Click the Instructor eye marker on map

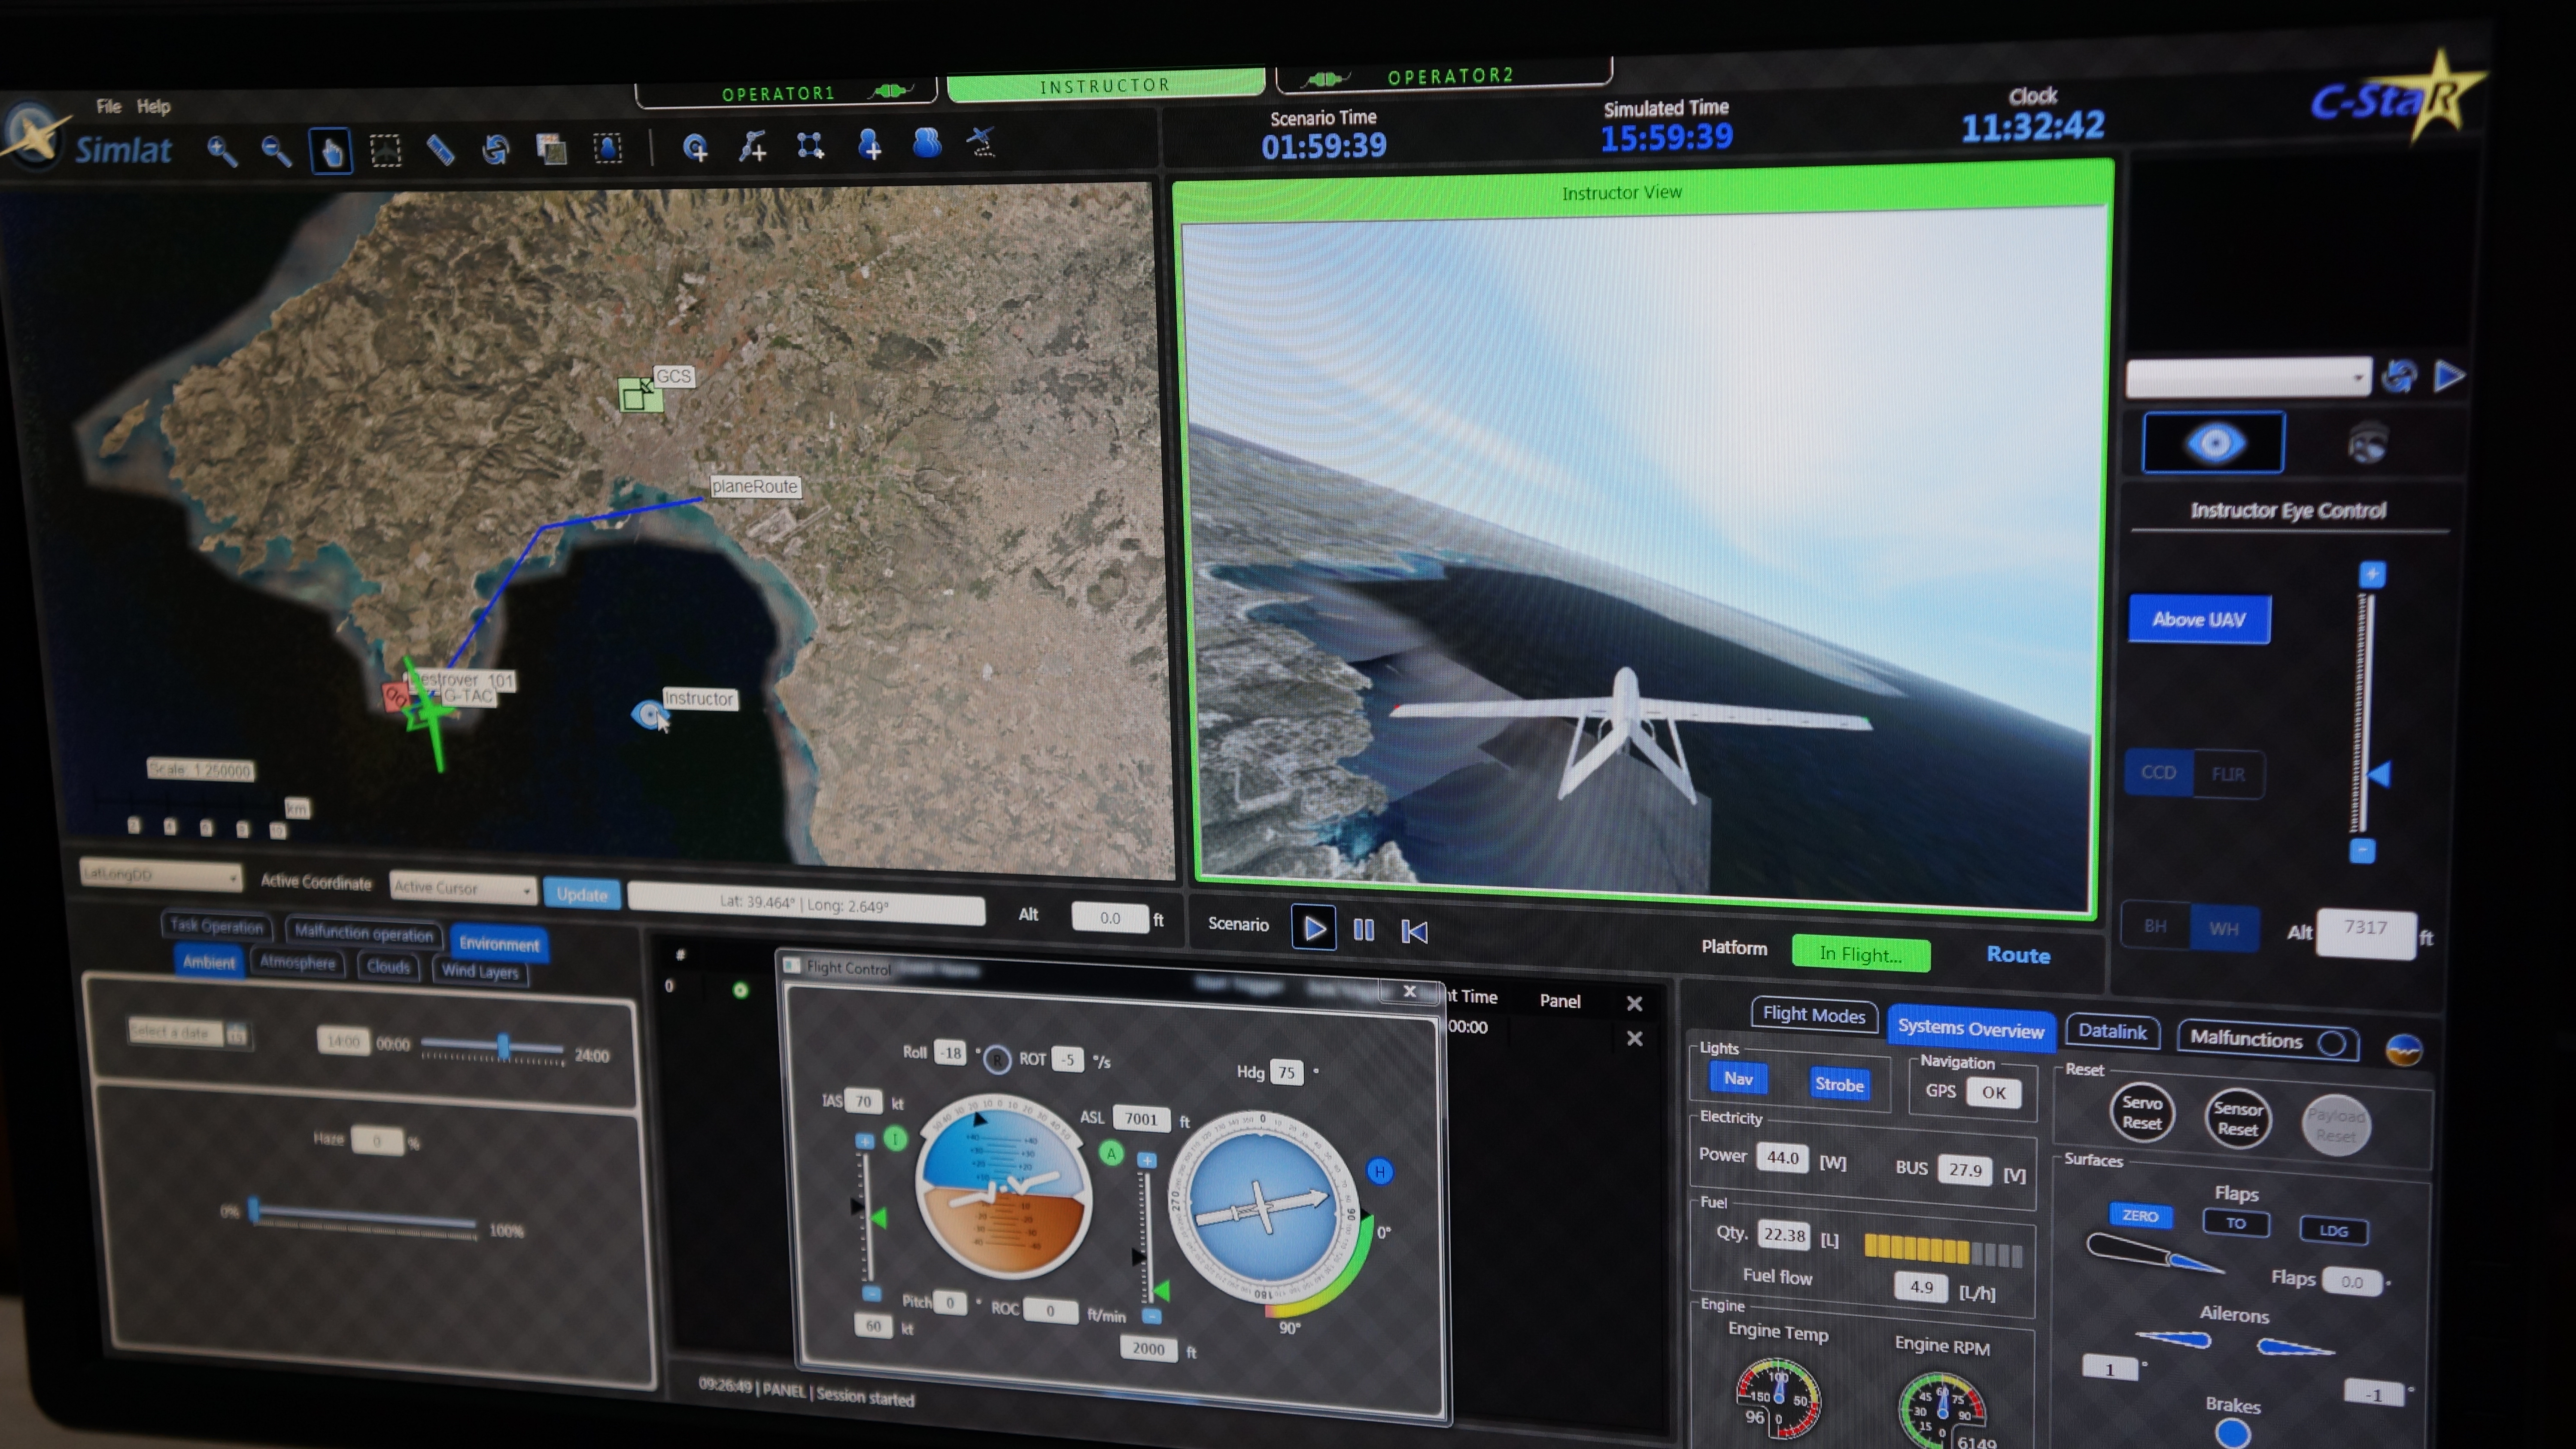point(649,714)
